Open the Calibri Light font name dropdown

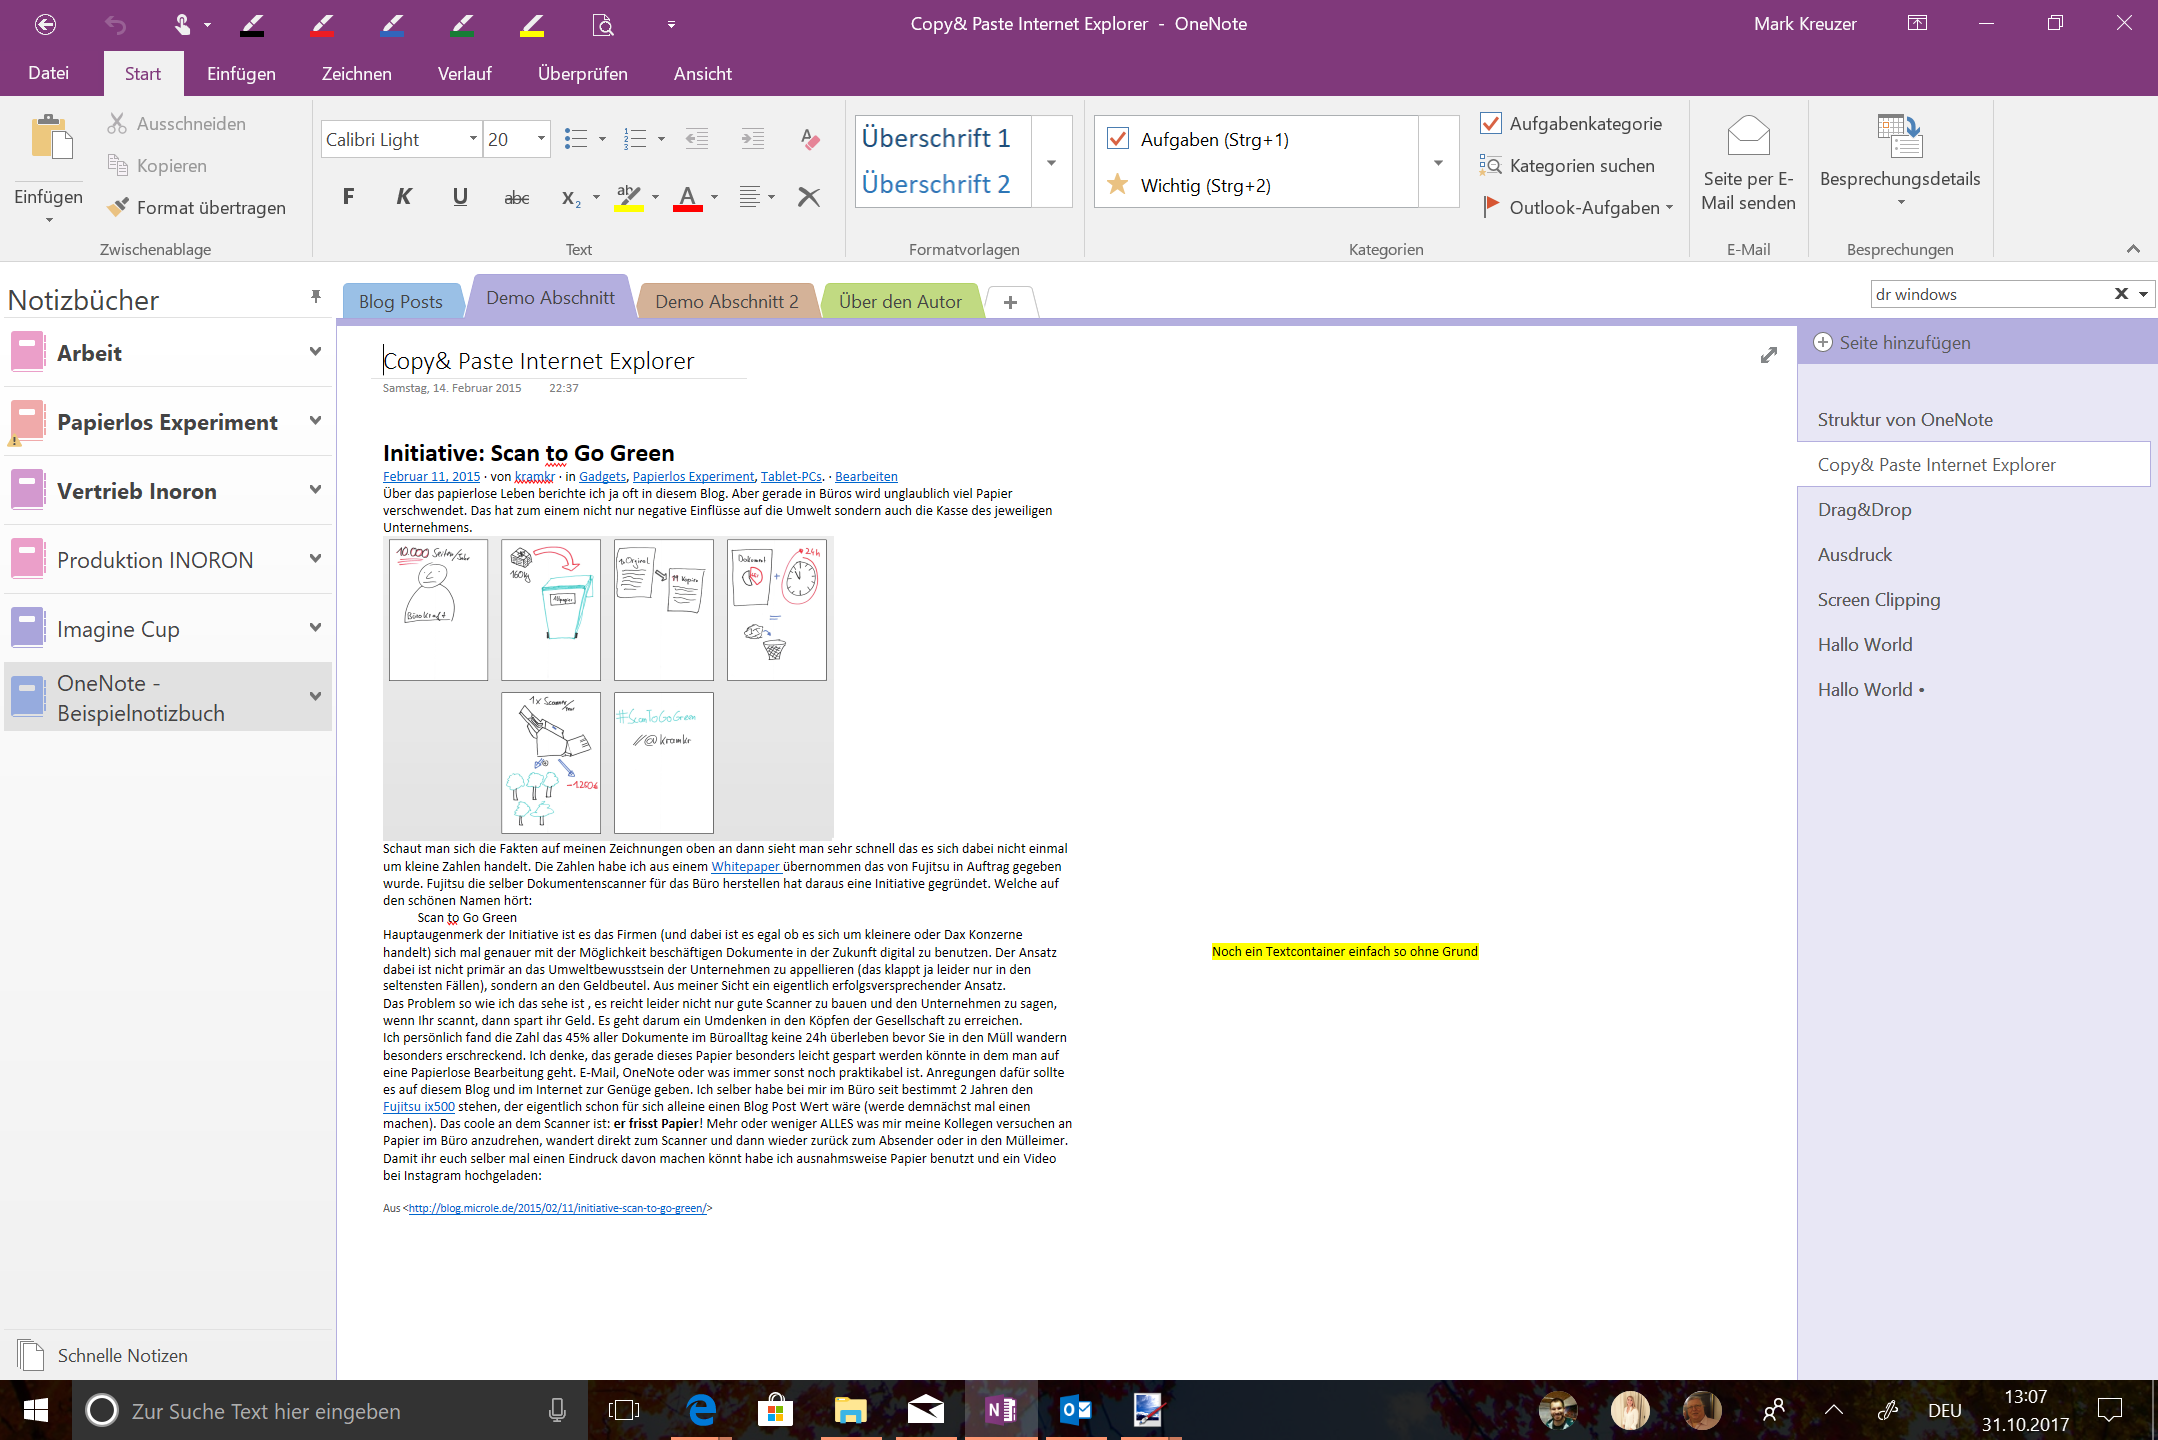click(473, 139)
